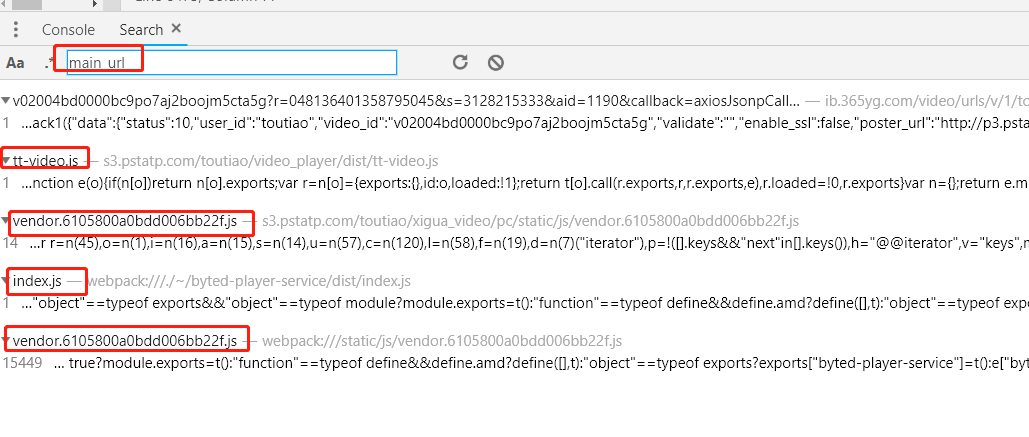Open the v02004bd0000bc9po7aj2boojm5cta5g request result
This screenshot has height=437, width=1029.
406,100
